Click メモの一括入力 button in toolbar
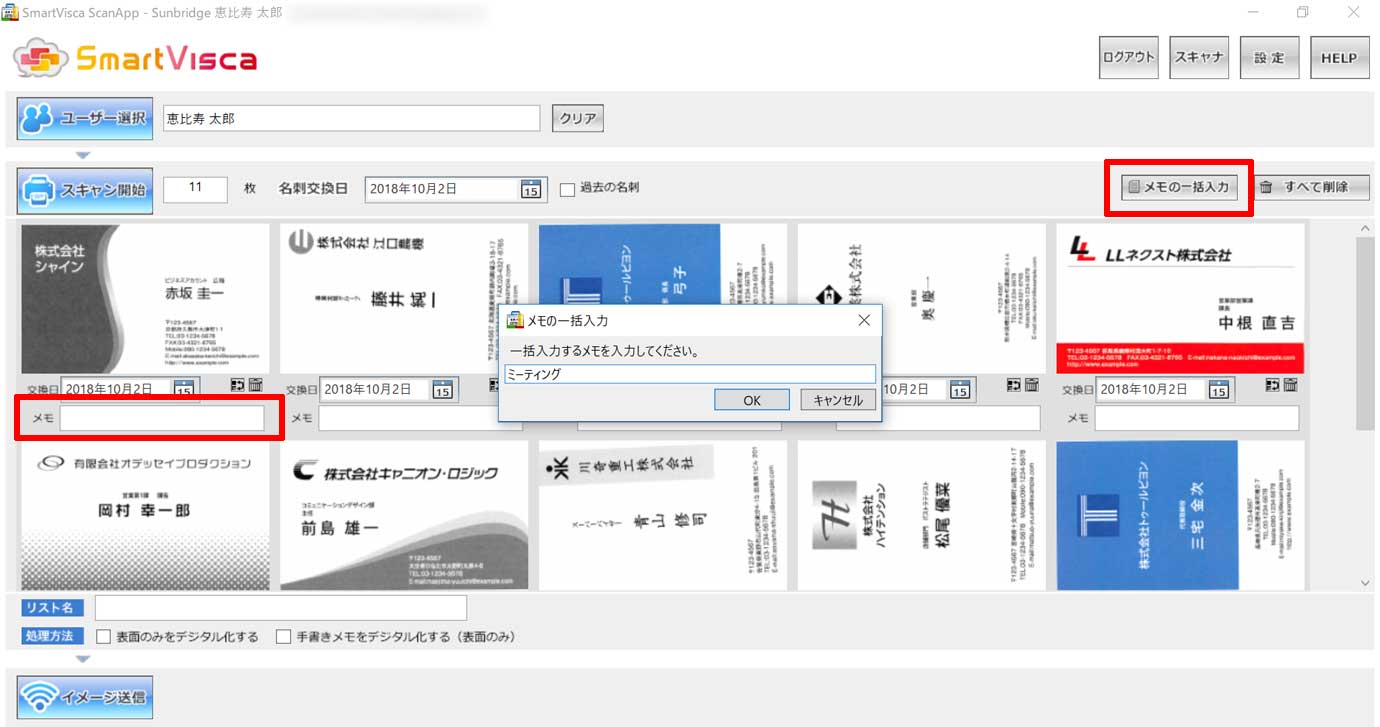The width and height of the screenshot is (1380, 727). coord(1177,187)
